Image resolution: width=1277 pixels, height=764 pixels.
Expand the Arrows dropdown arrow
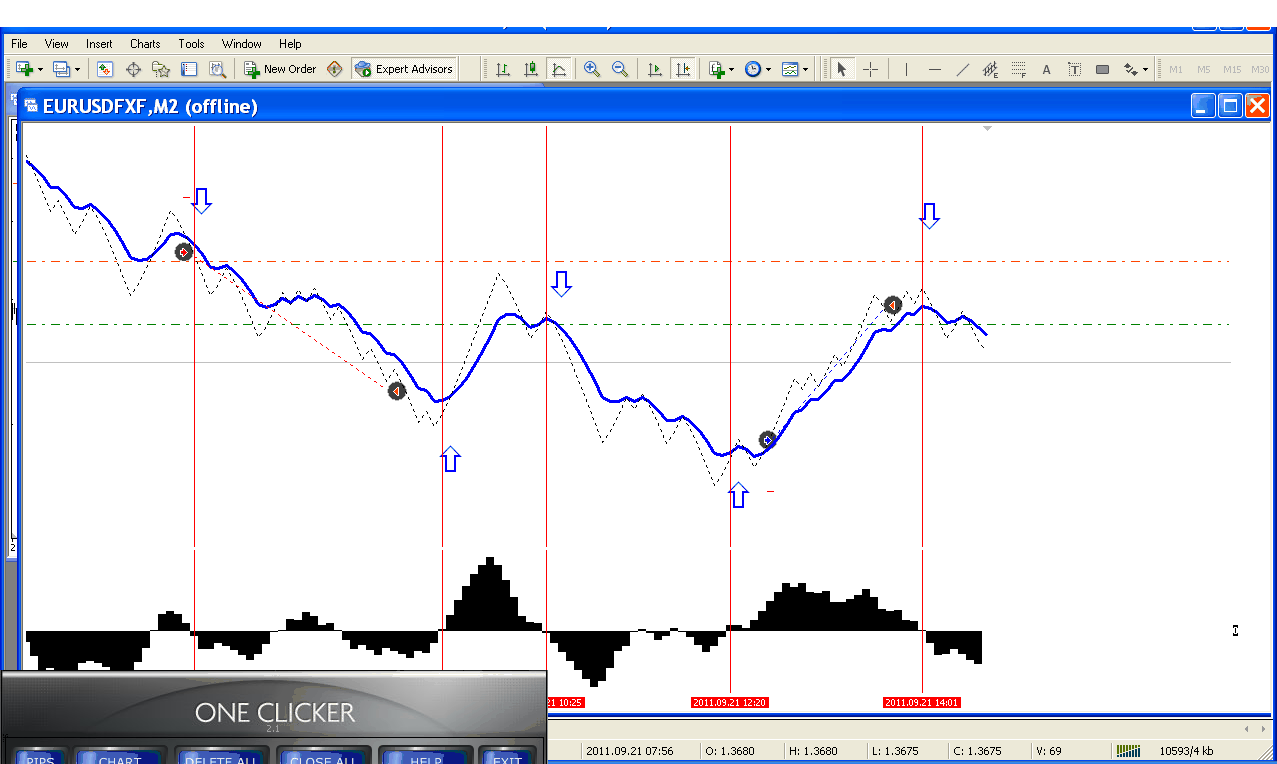point(1145,70)
